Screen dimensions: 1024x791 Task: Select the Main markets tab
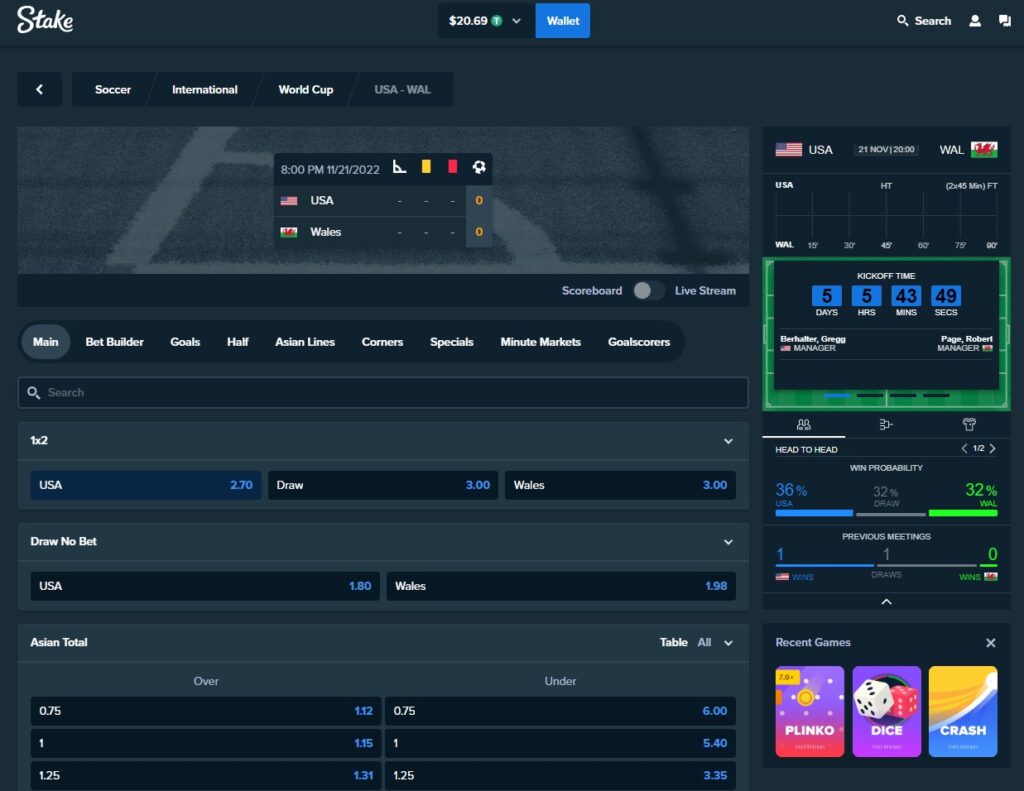pyautogui.click(x=46, y=342)
